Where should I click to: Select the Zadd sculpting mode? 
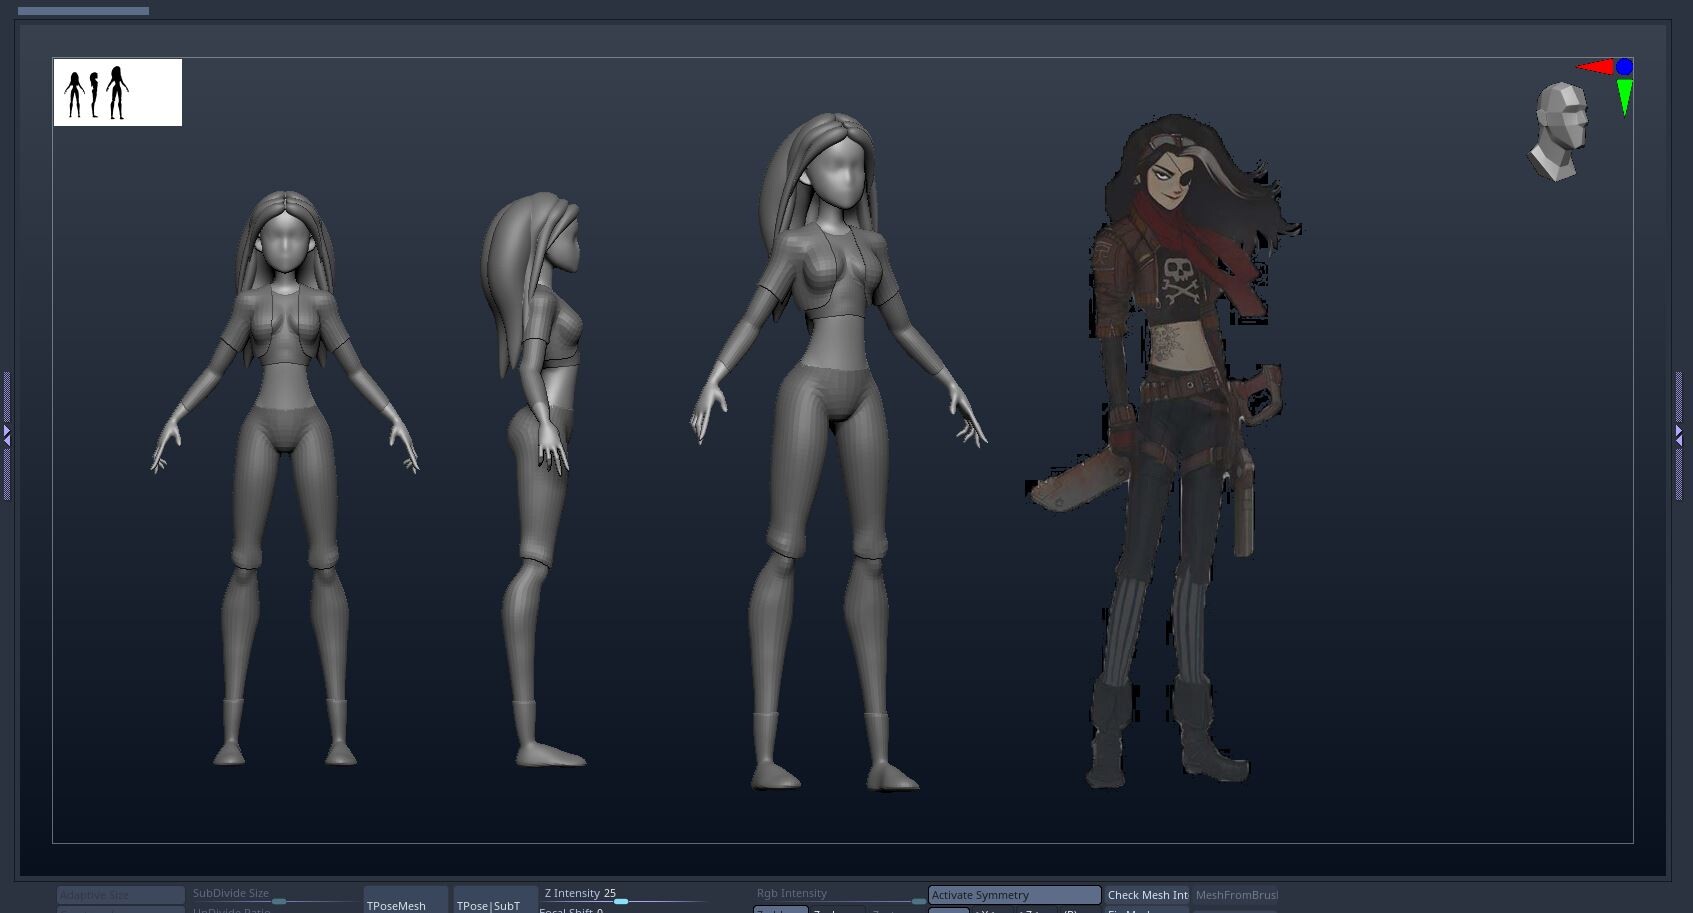(x=779, y=909)
